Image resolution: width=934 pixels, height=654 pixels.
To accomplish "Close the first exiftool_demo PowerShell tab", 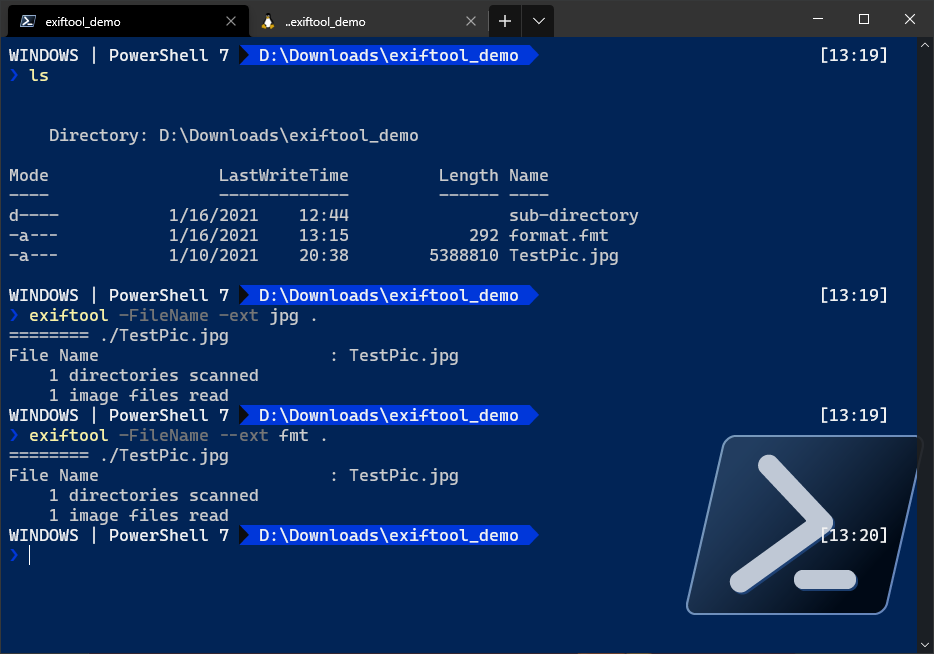I will (231, 21).
